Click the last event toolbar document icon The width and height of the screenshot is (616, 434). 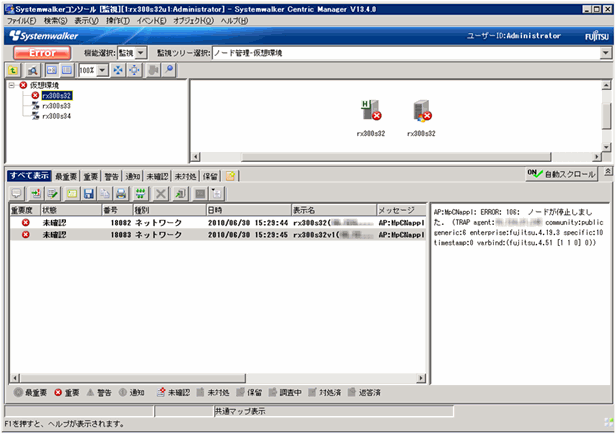point(216,193)
